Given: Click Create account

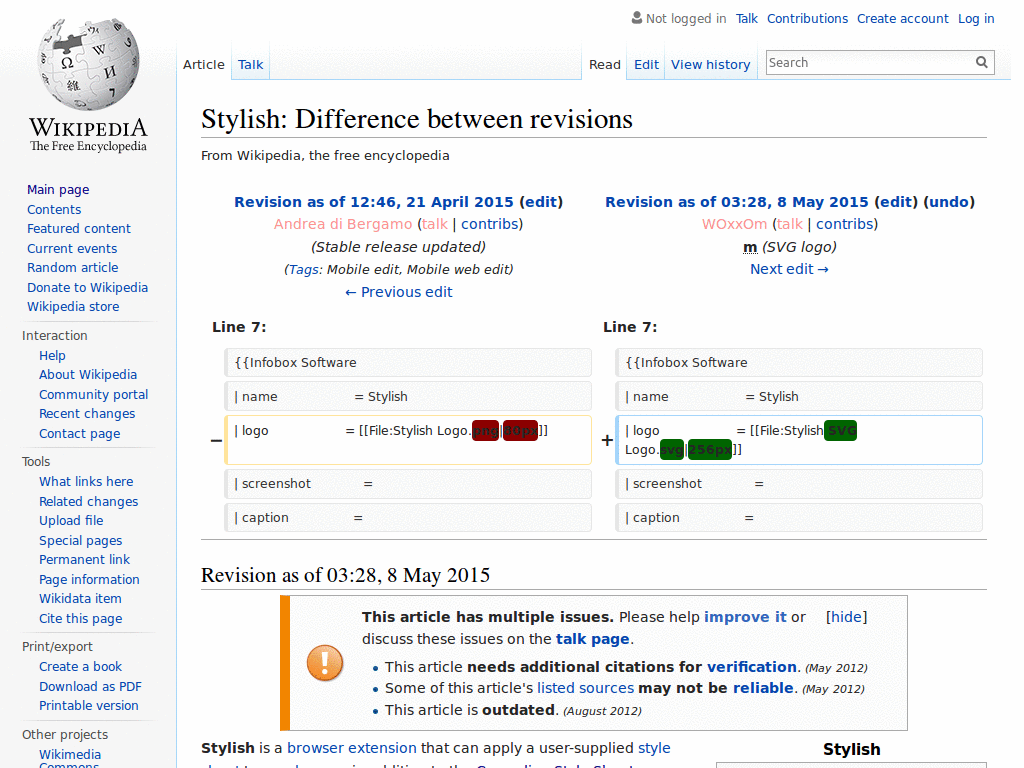Looking at the screenshot, I should coord(903,18).
